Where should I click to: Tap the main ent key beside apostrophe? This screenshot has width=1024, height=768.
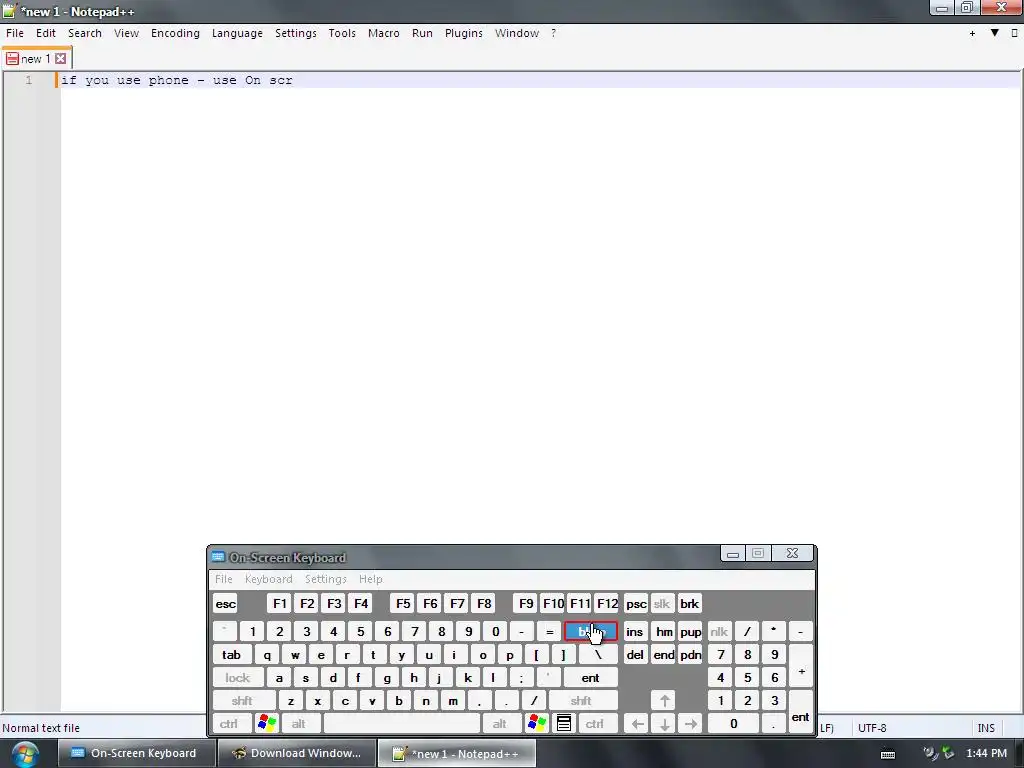coord(590,678)
